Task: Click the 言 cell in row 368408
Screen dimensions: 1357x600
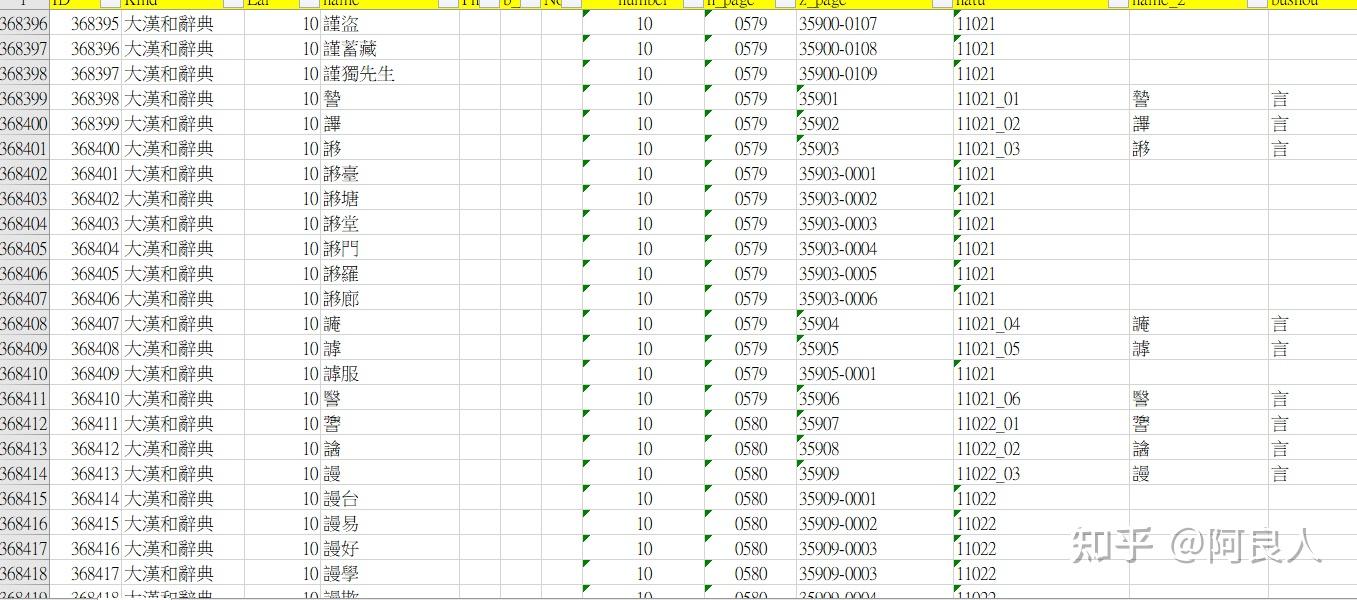Action: (x=1312, y=324)
